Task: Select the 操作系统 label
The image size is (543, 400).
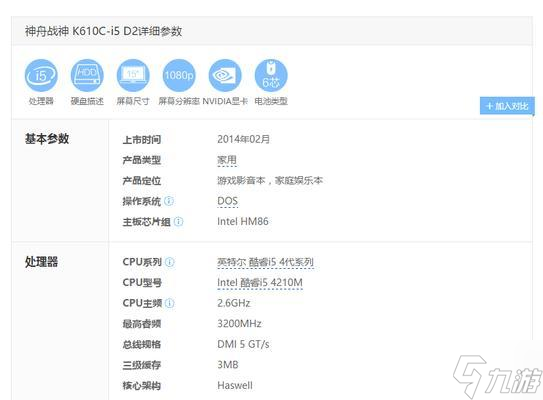Action: tap(142, 201)
